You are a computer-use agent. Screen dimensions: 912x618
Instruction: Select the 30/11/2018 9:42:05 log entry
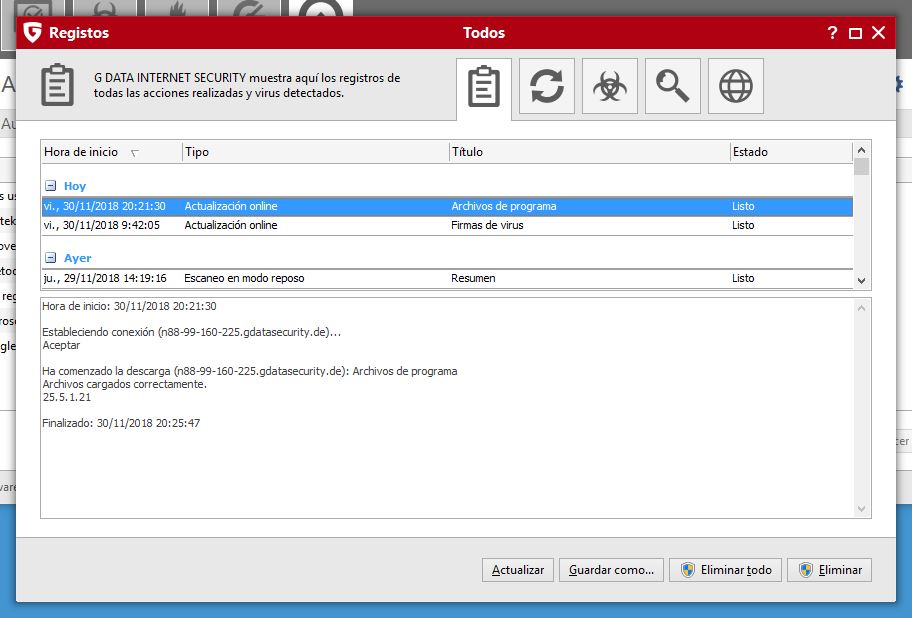tap(447, 226)
